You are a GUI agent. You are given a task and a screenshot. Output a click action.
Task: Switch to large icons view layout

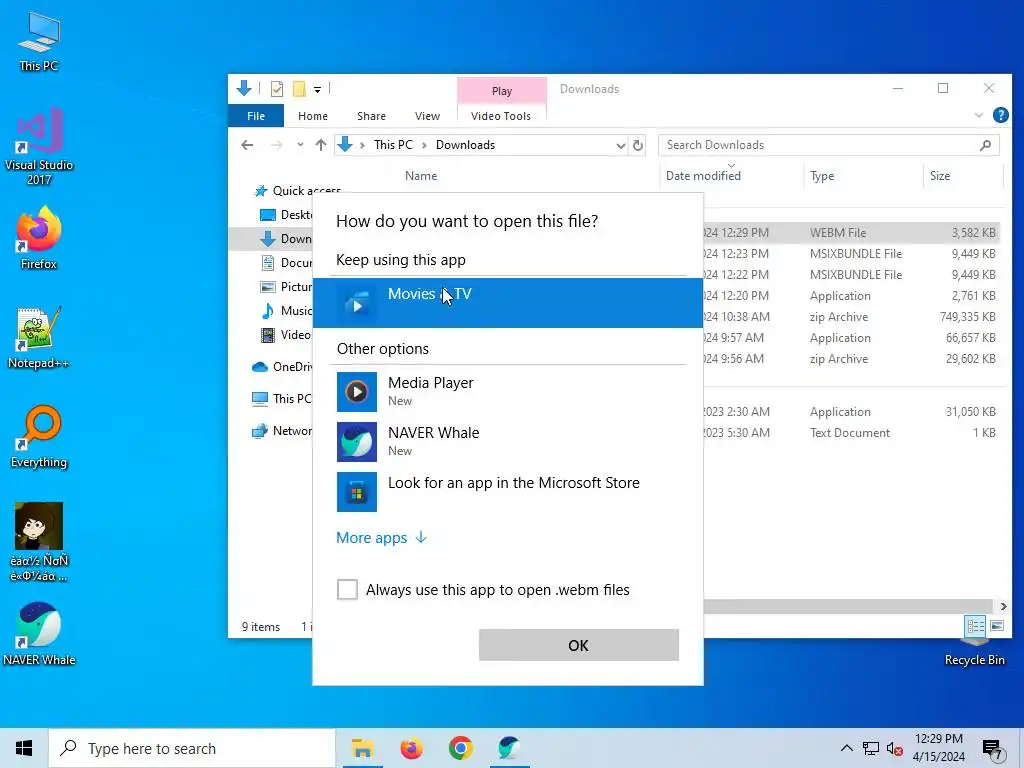click(997, 626)
